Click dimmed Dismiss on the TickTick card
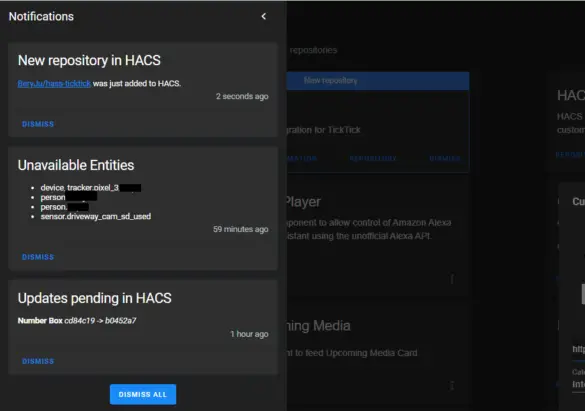This screenshot has width=585, height=411. 444,159
